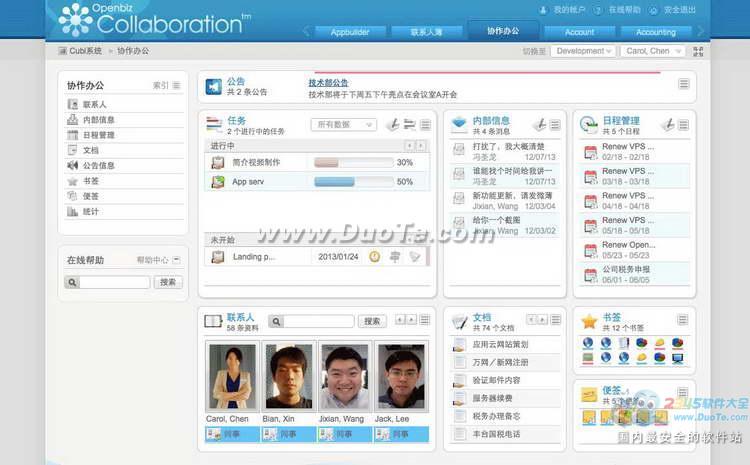This screenshot has width=750, height=465.
Task: Click the App serv 50% progress bar
Action: point(353,182)
